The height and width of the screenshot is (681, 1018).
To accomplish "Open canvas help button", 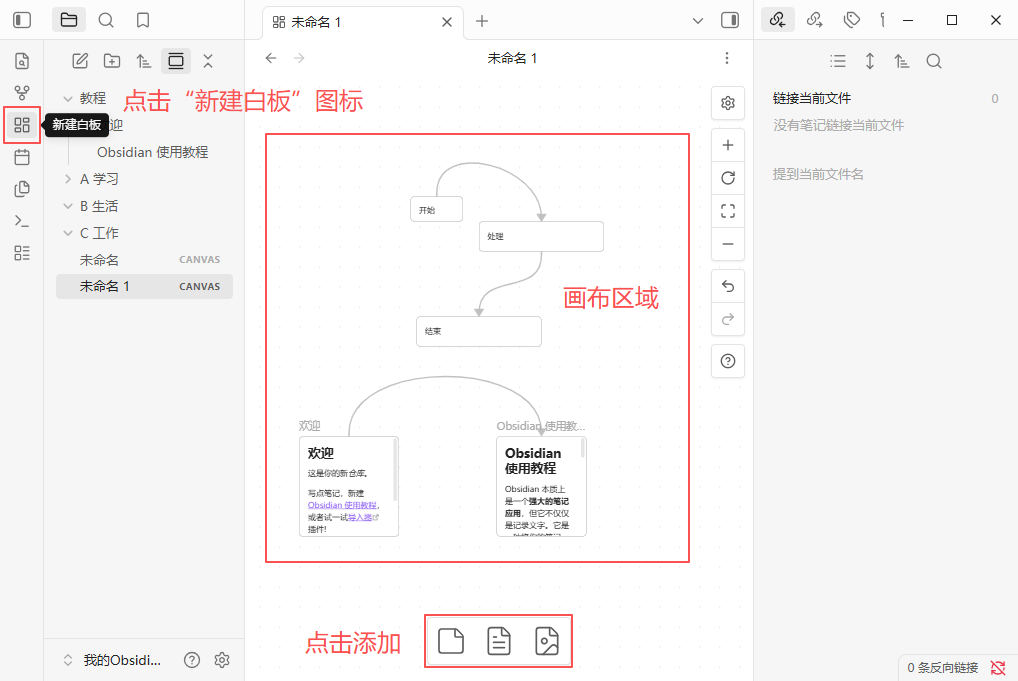I will tap(728, 361).
